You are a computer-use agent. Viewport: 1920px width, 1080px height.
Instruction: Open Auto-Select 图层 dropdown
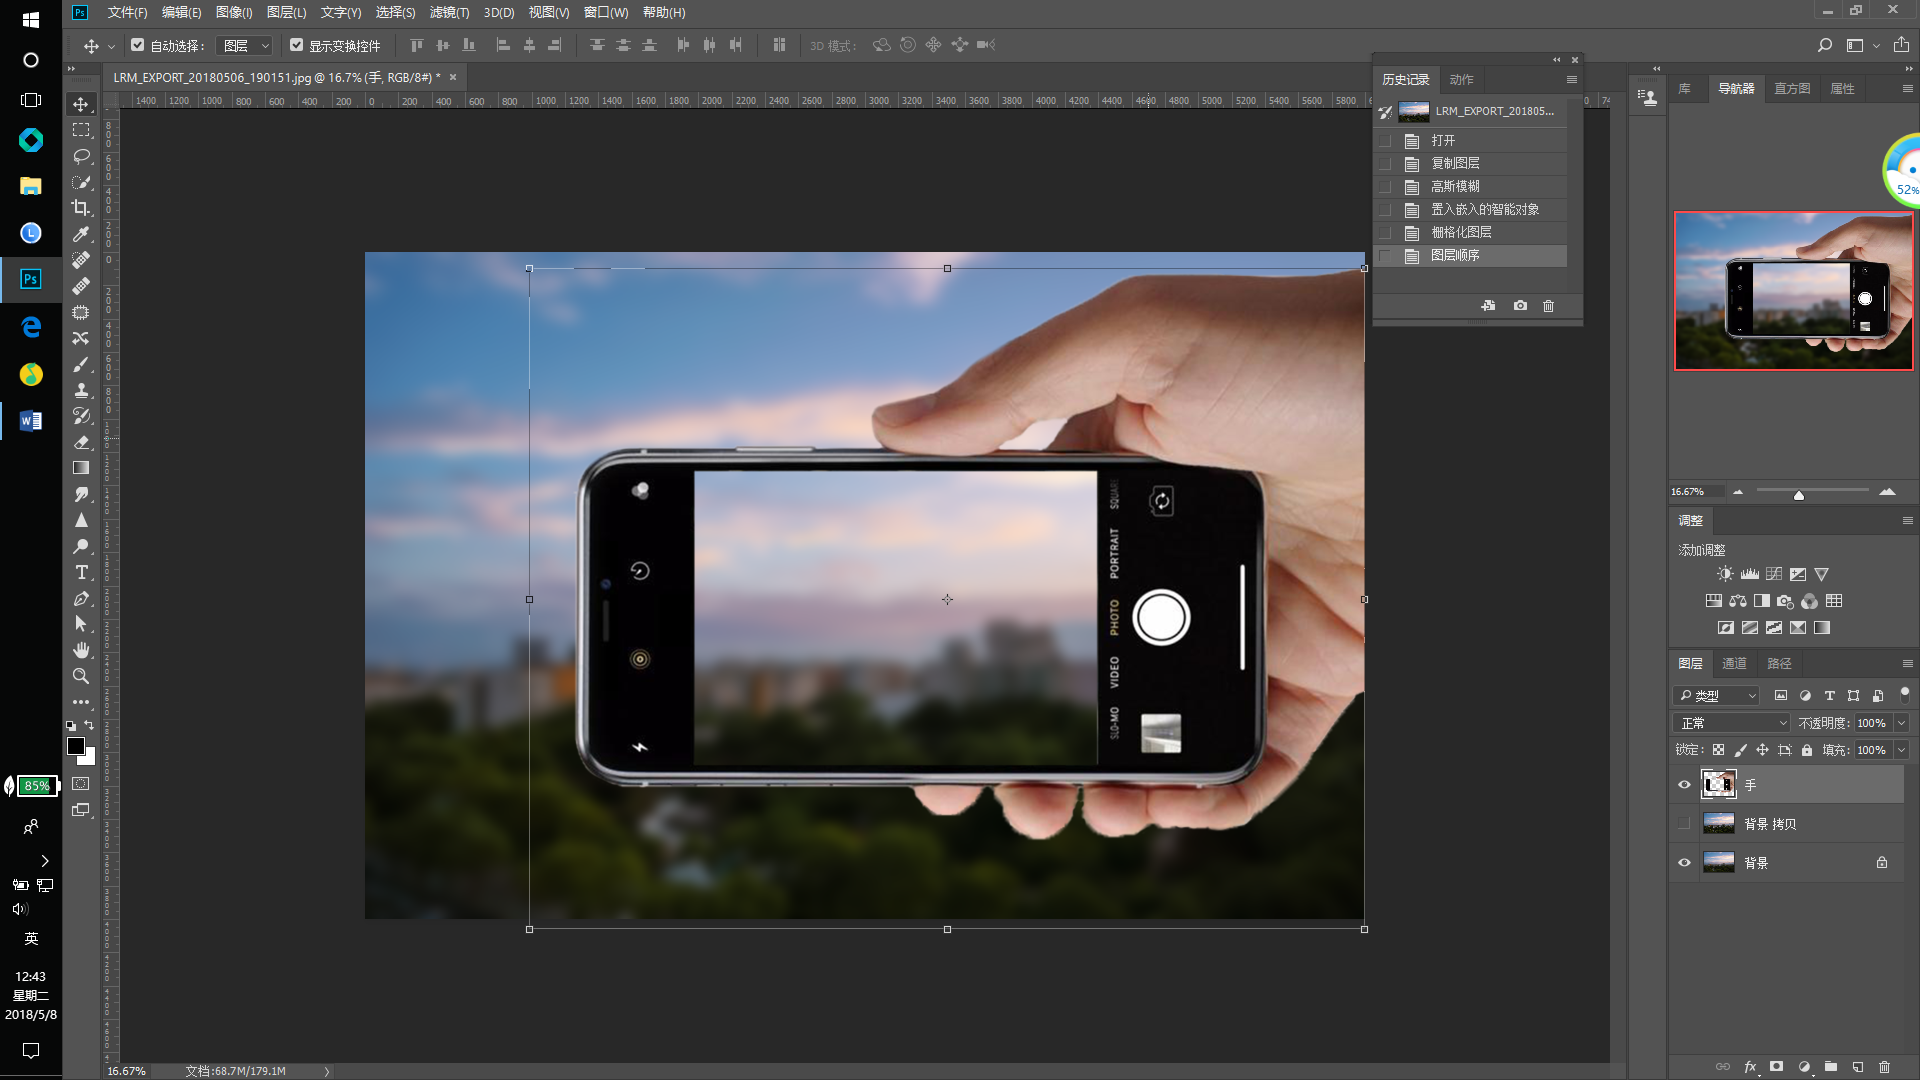point(245,45)
